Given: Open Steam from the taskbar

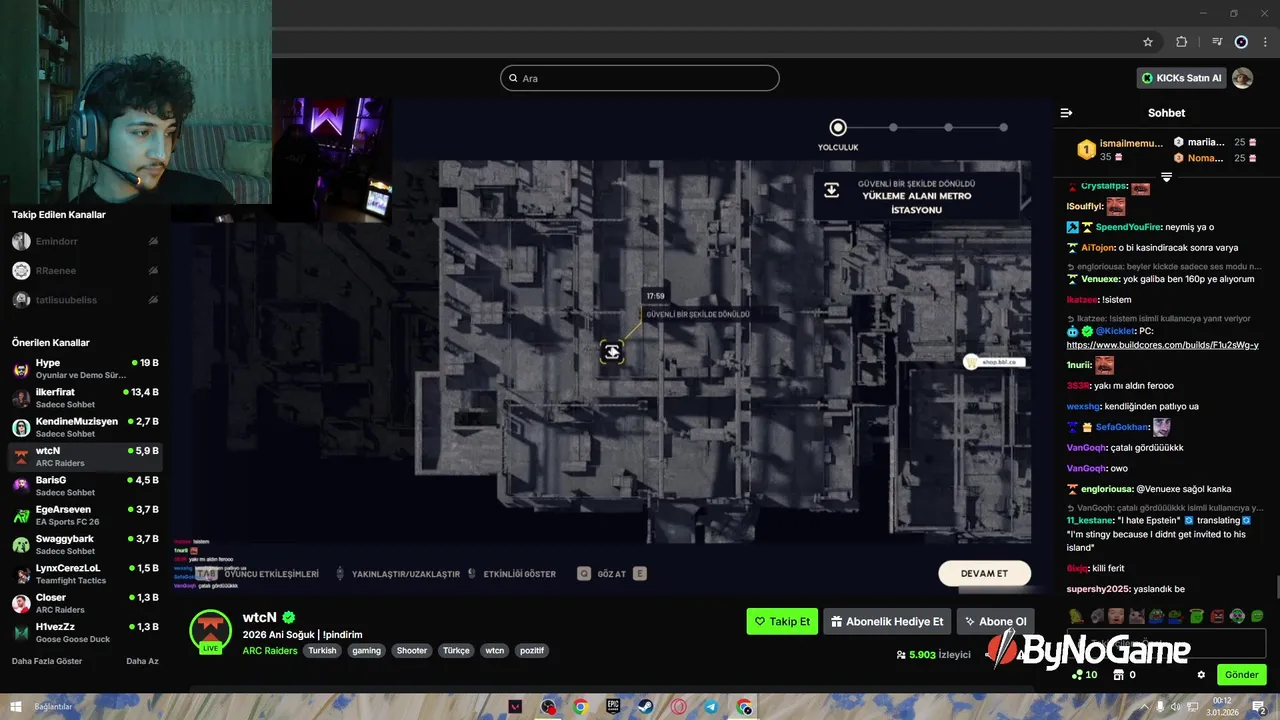Looking at the screenshot, I should pyautogui.click(x=645, y=707).
